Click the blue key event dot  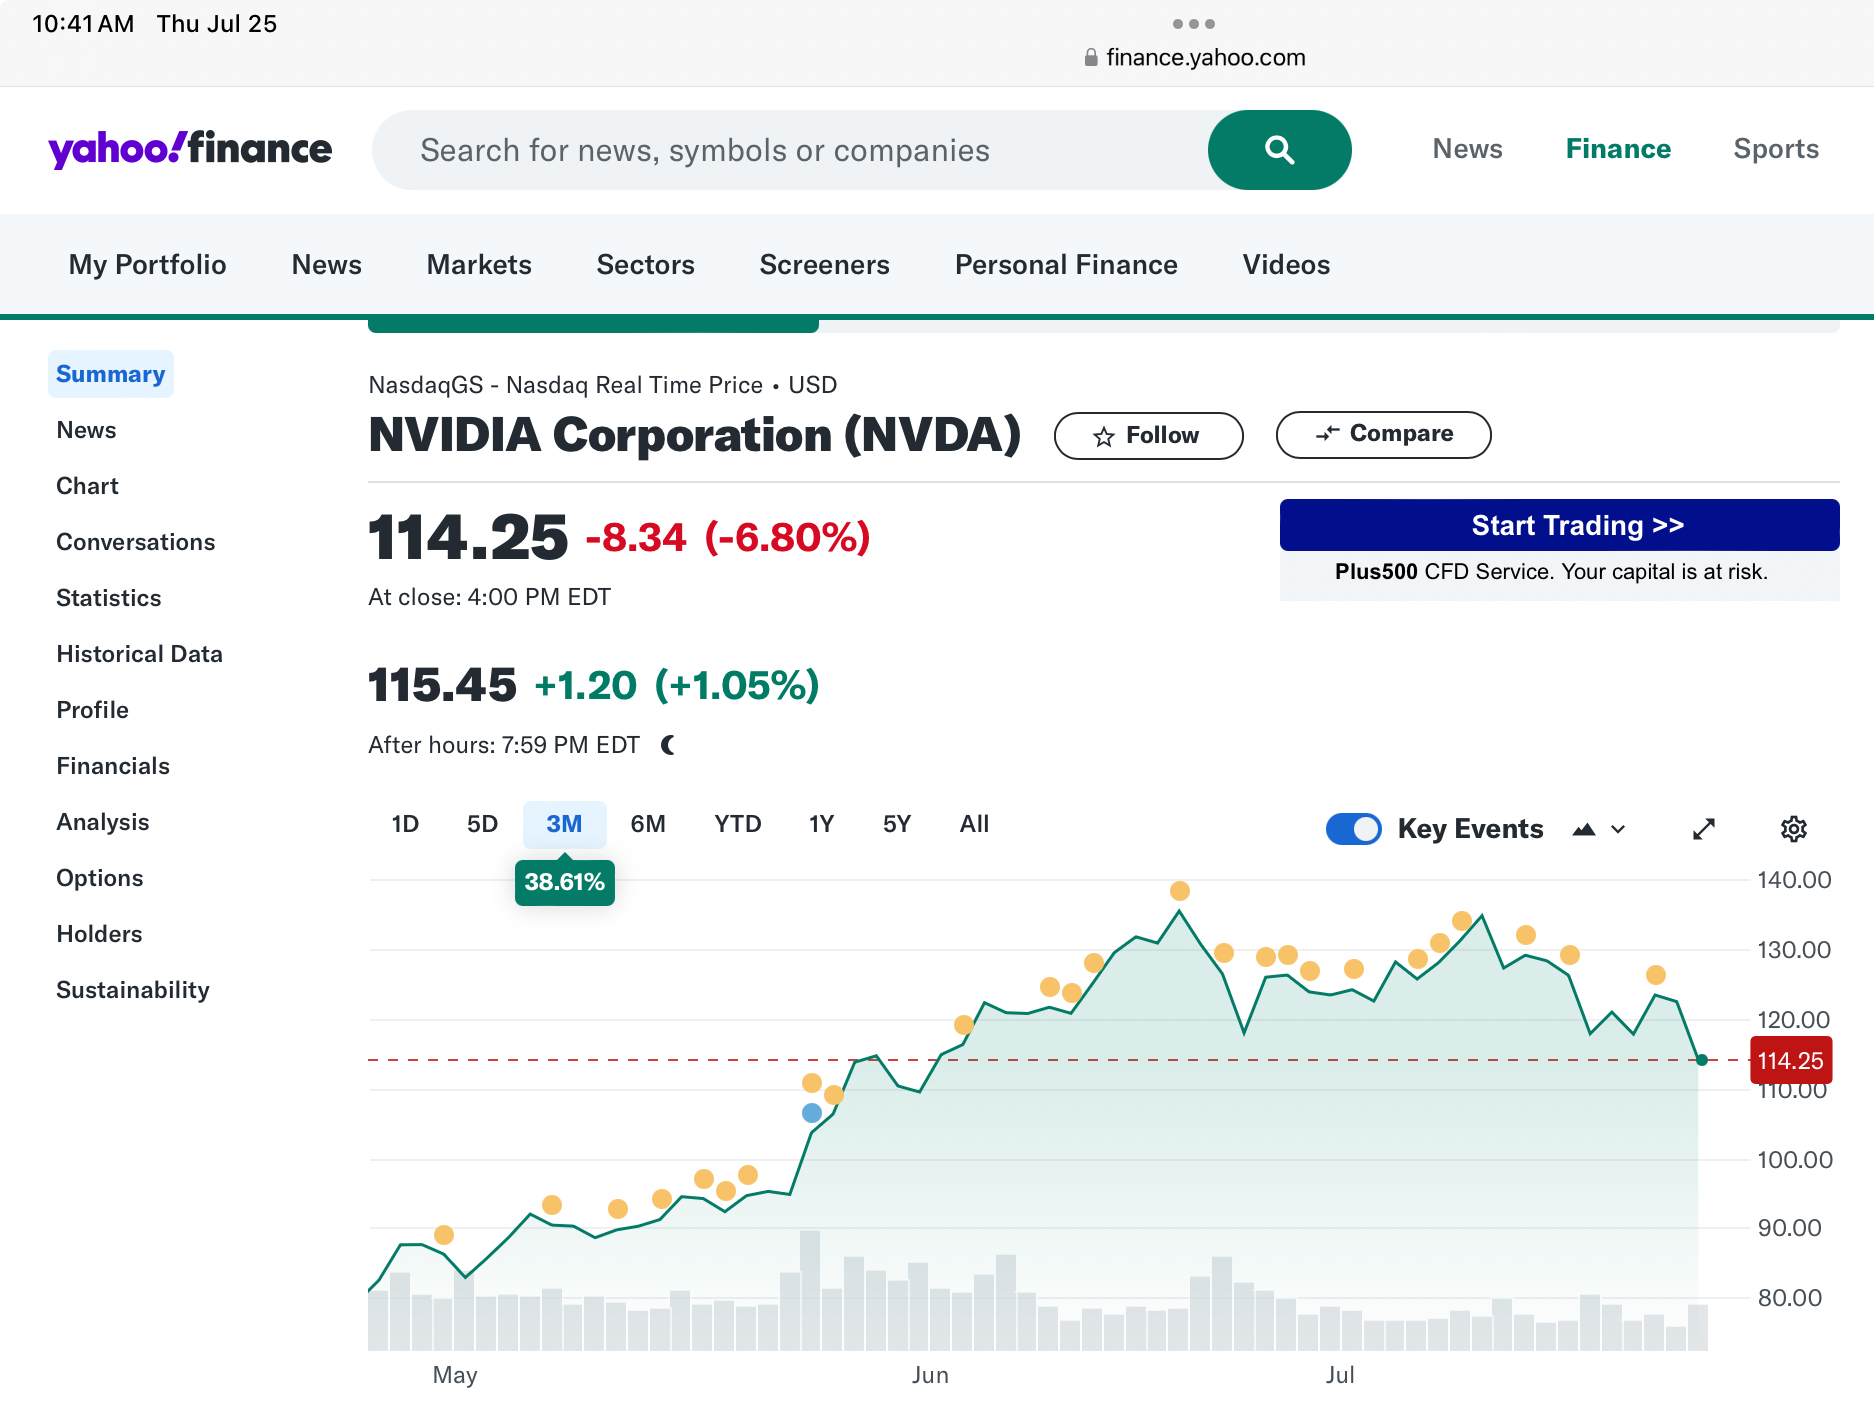[x=812, y=1113]
